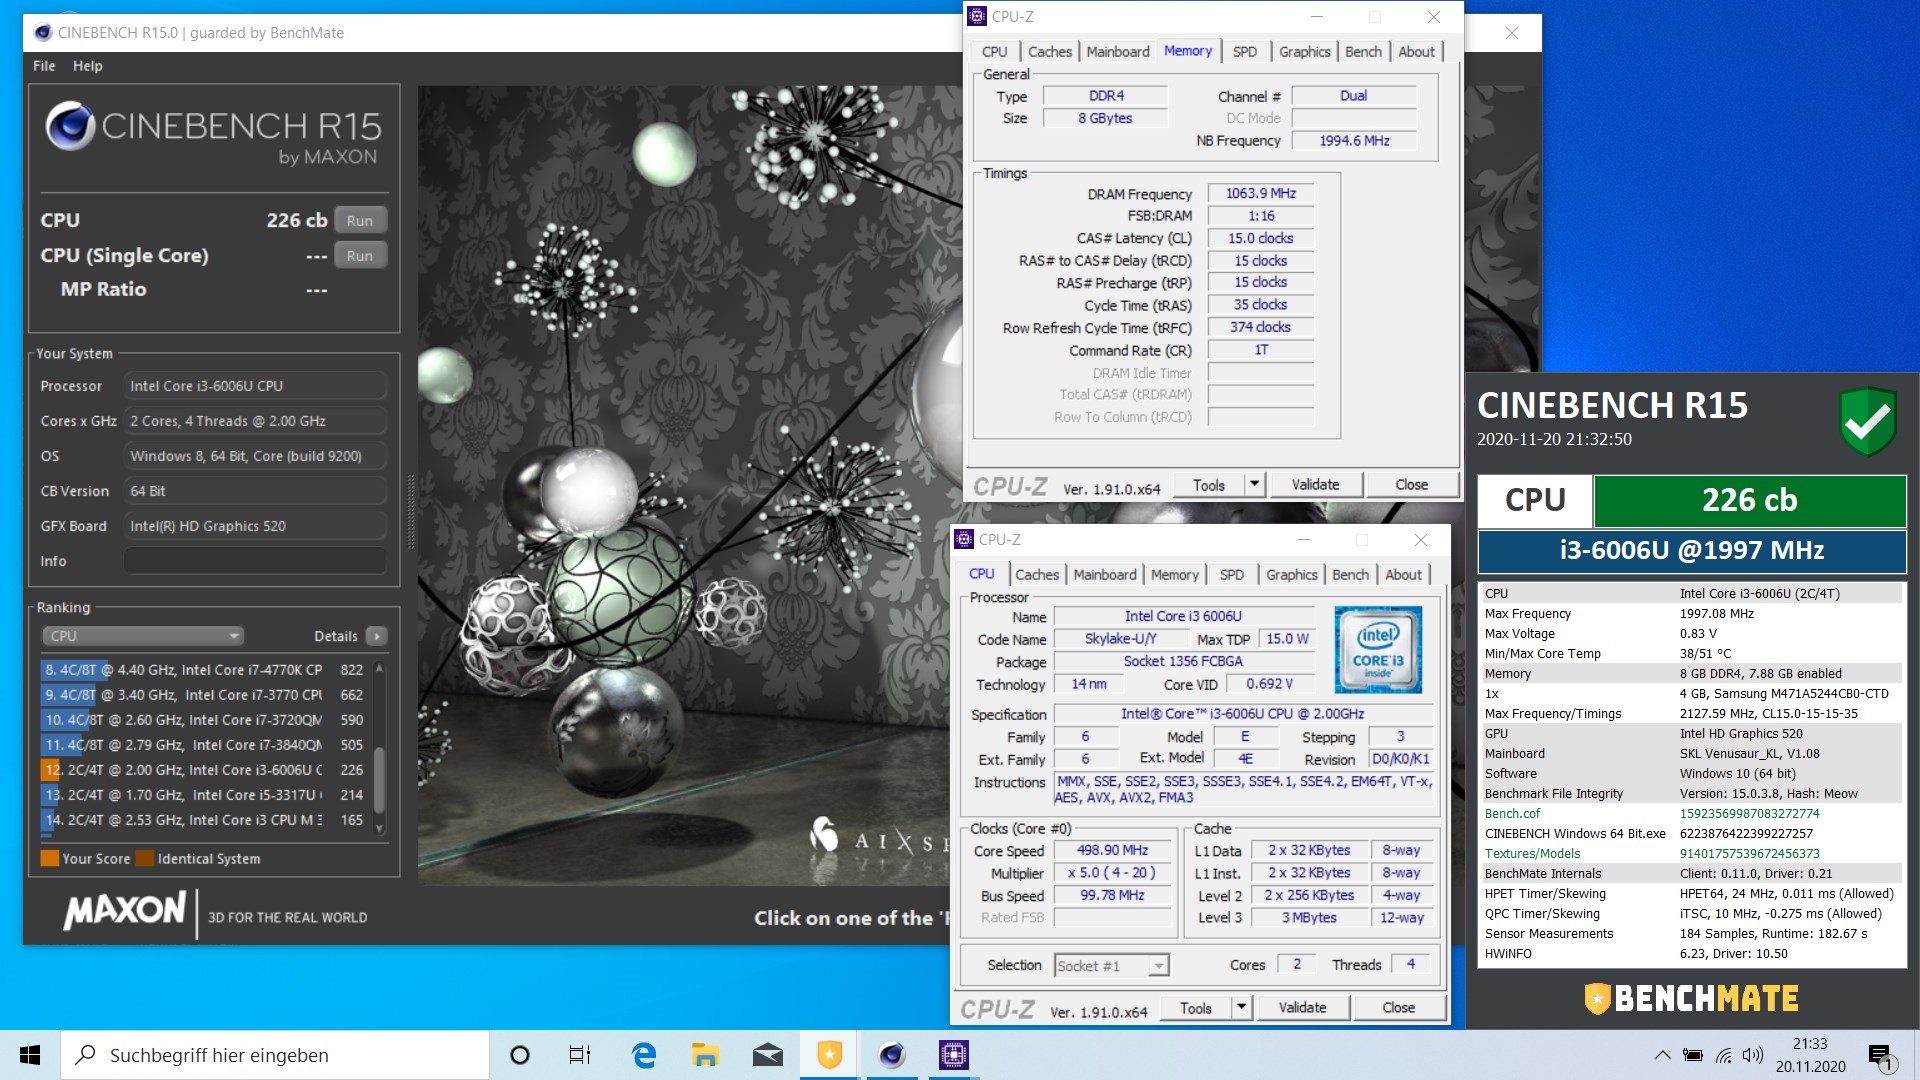Click the taskbar search box
The image size is (1920, 1080).
point(275,1055)
